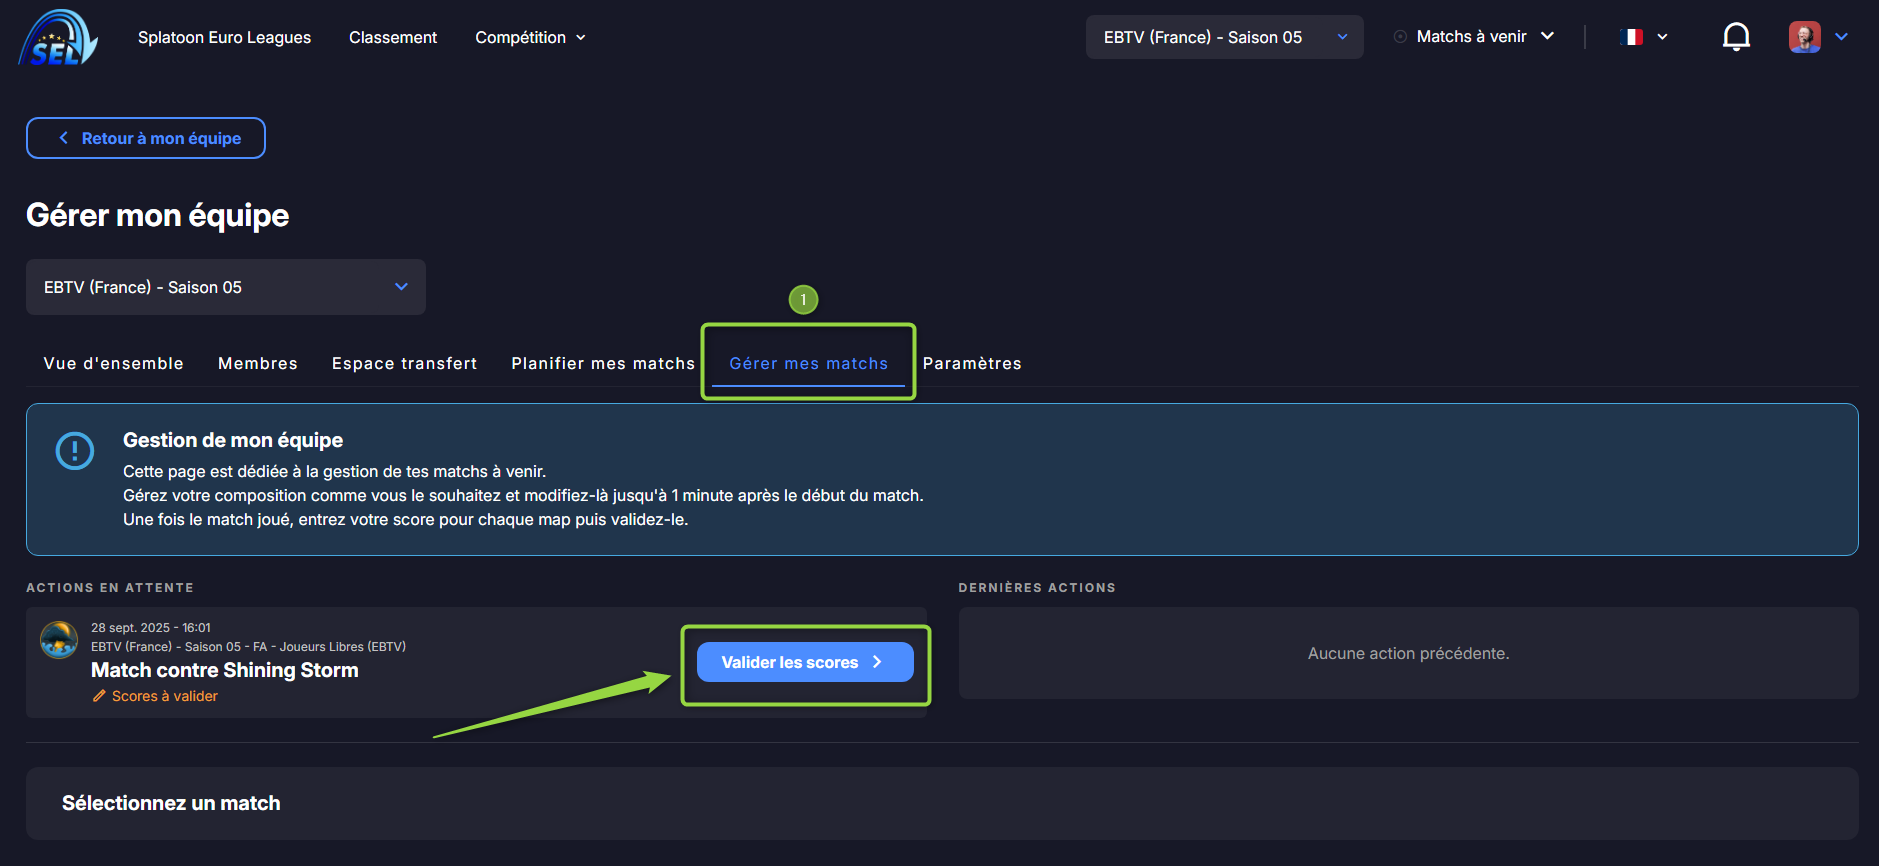Open the Classement link in navbar
This screenshot has width=1879, height=866.
coord(393,37)
